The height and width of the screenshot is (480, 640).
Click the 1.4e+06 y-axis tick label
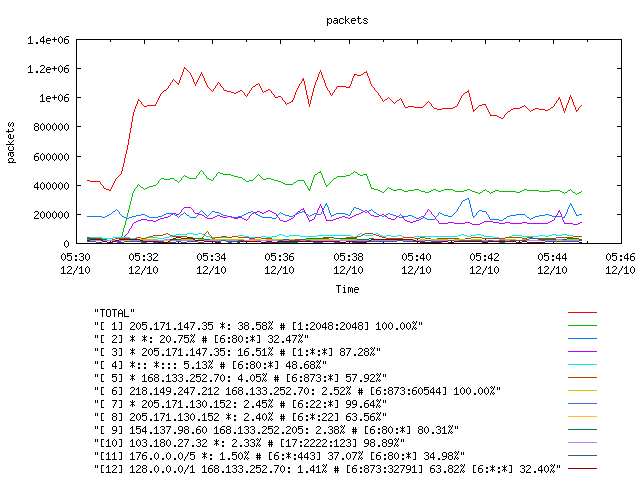[x=48, y=40]
